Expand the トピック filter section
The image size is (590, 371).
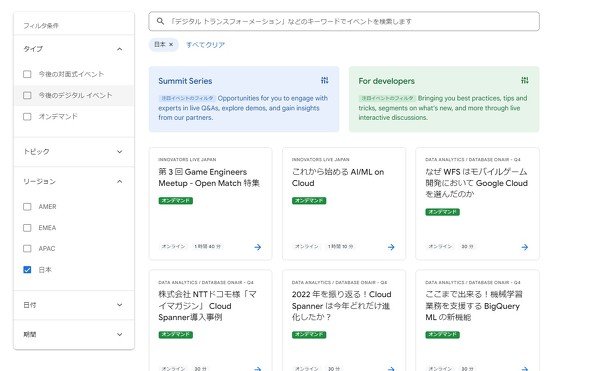(119, 152)
